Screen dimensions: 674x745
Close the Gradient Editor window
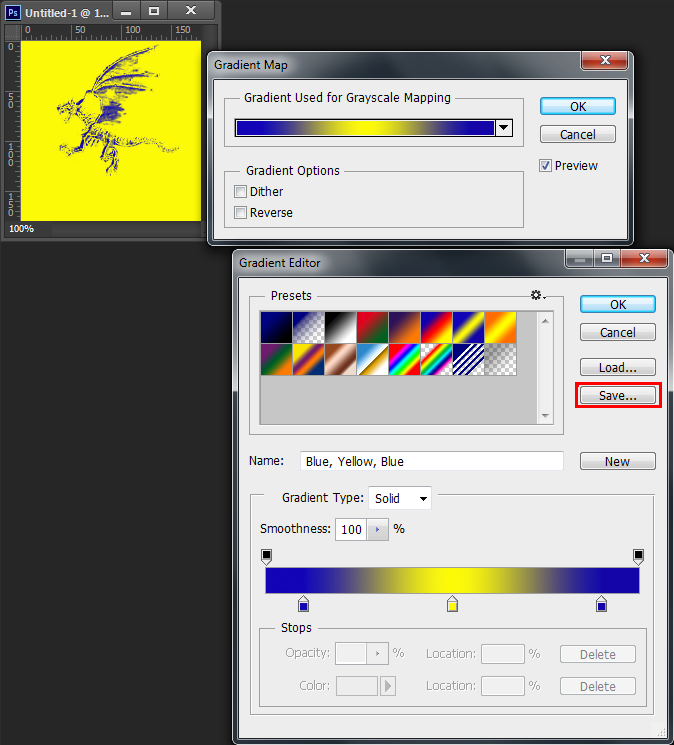click(x=644, y=258)
